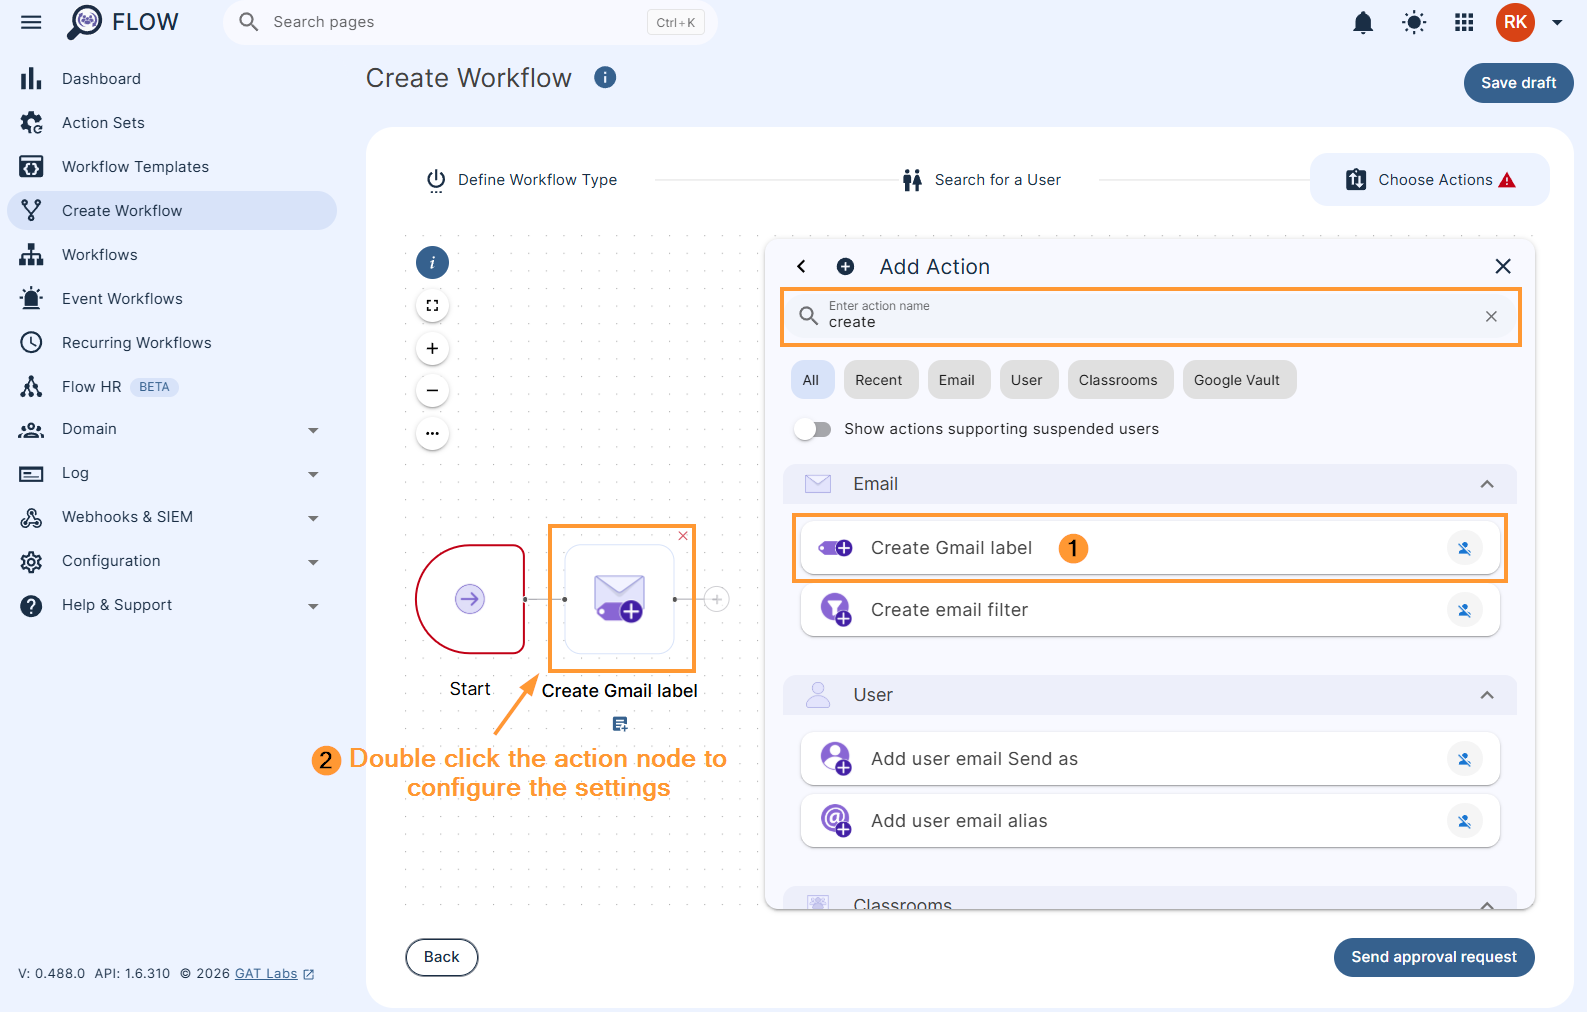
Task: Click the plus icon next to Add Action
Action: coord(845,266)
